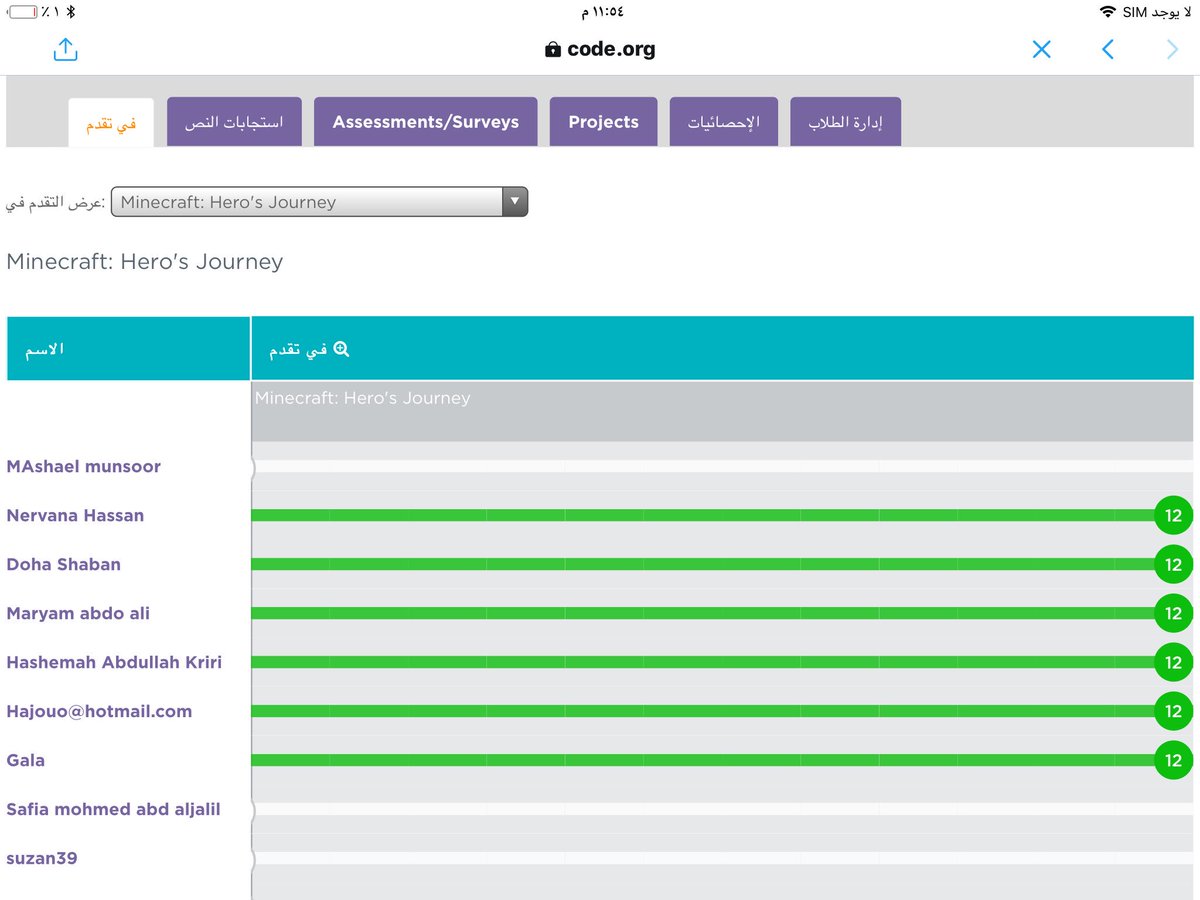Image resolution: width=1200 pixels, height=900 pixels.
Task: Open the Projects tab
Action: point(603,122)
